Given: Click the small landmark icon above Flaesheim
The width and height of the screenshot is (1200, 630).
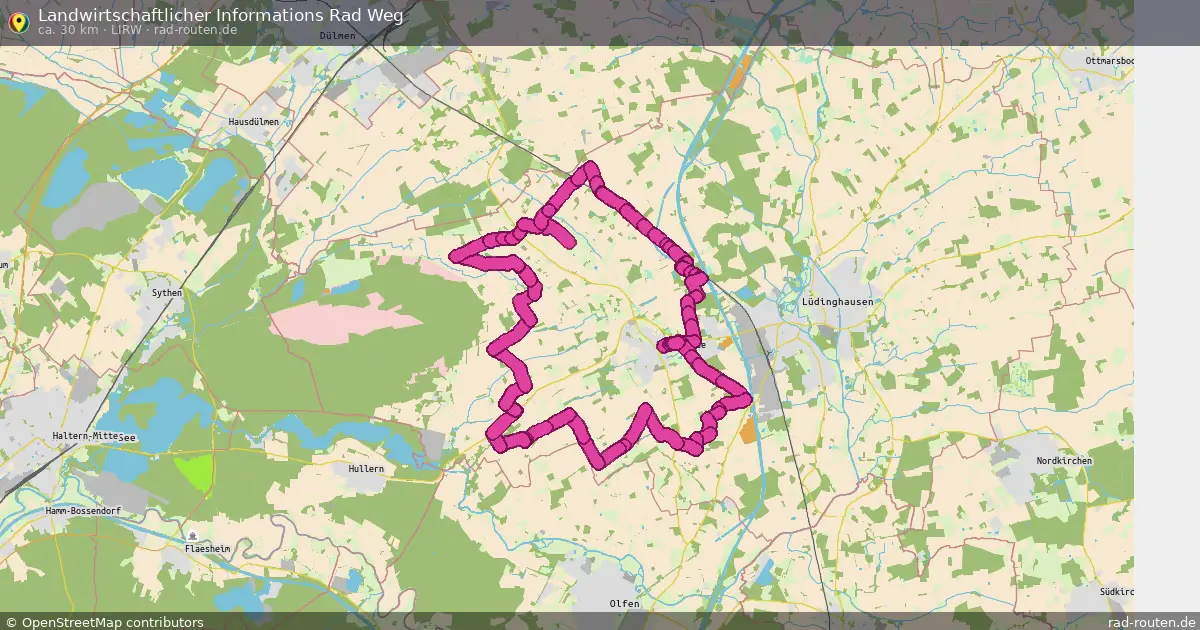Looking at the screenshot, I should (193, 536).
